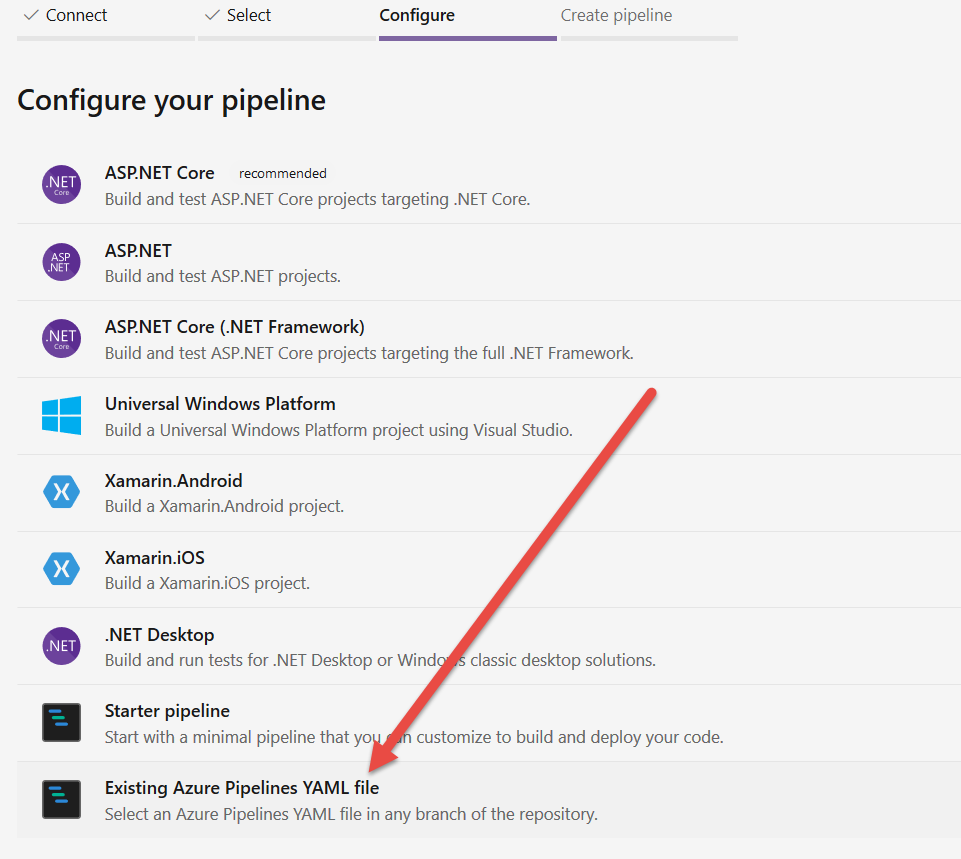Click the ASP.NET purple icon

click(61, 262)
